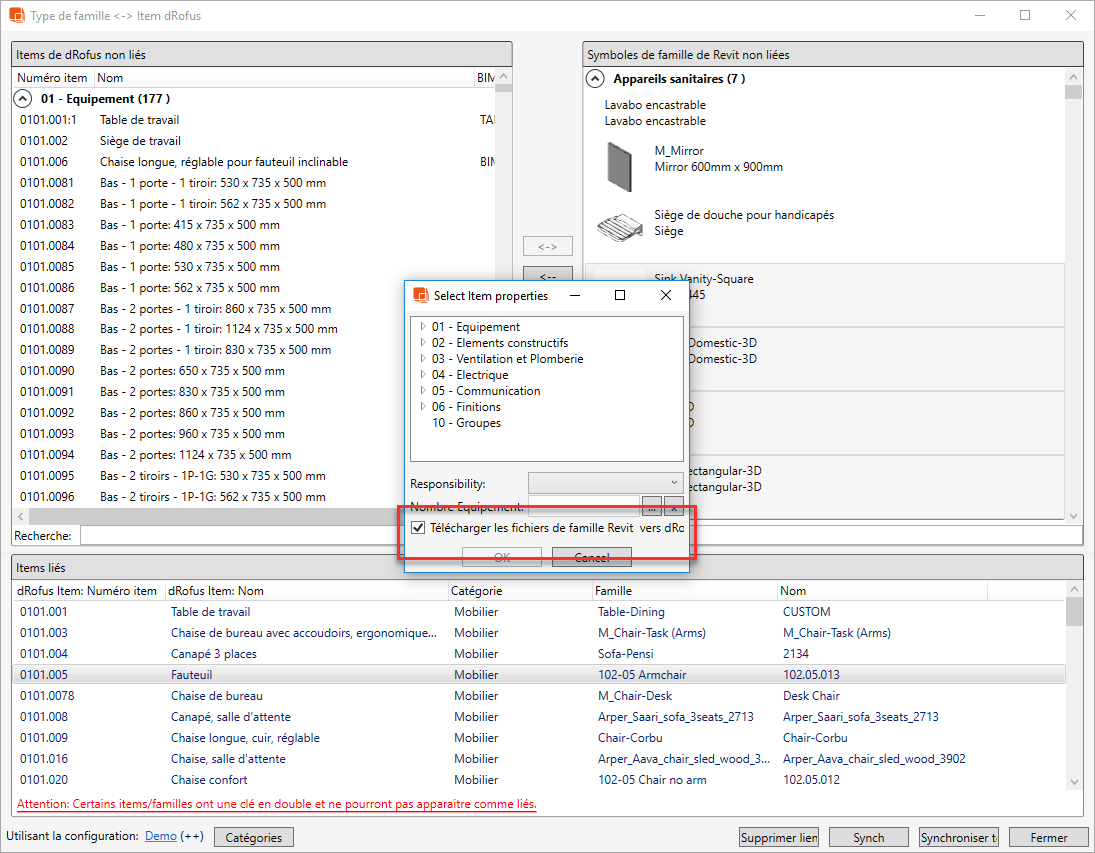Click the Catégories button
Screen dimensions: 1095x853
coord(254,838)
